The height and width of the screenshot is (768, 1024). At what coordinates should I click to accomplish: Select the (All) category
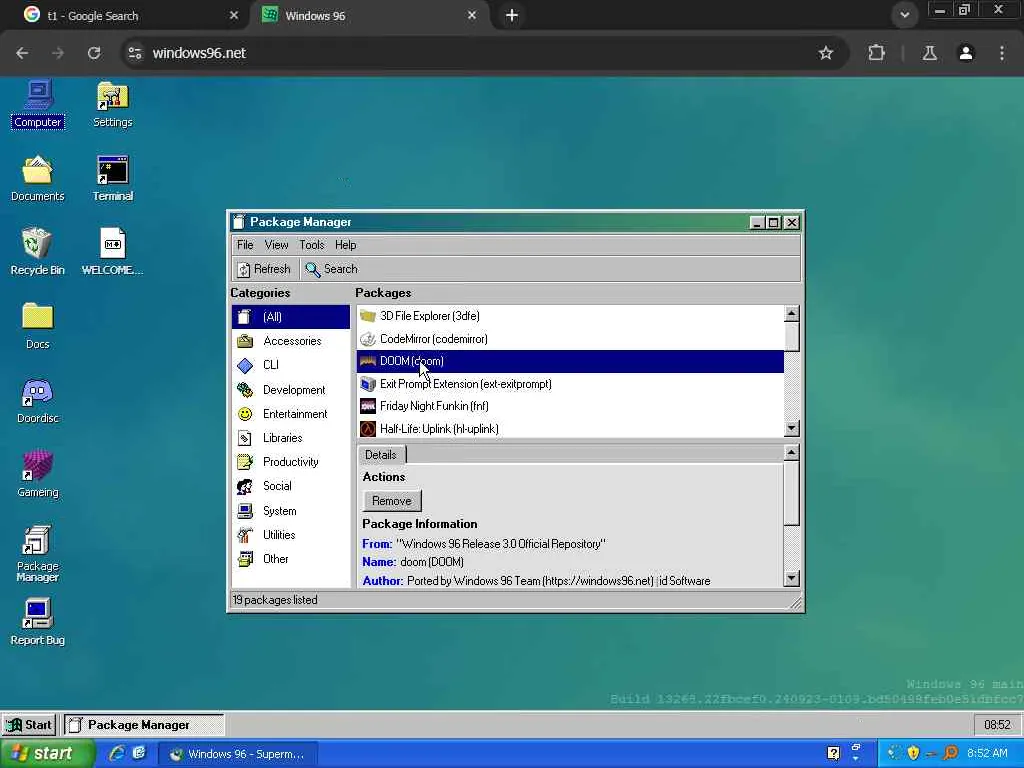point(291,317)
